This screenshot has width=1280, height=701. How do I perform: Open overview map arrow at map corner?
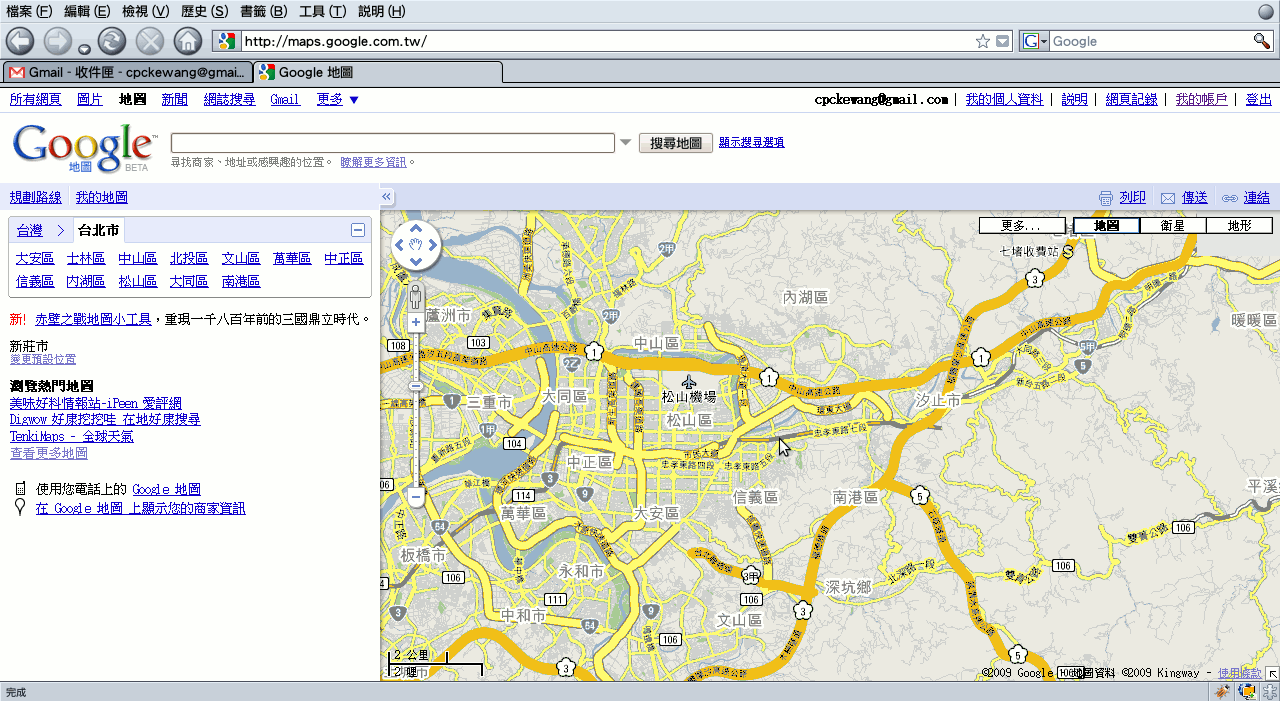(x=1272, y=673)
